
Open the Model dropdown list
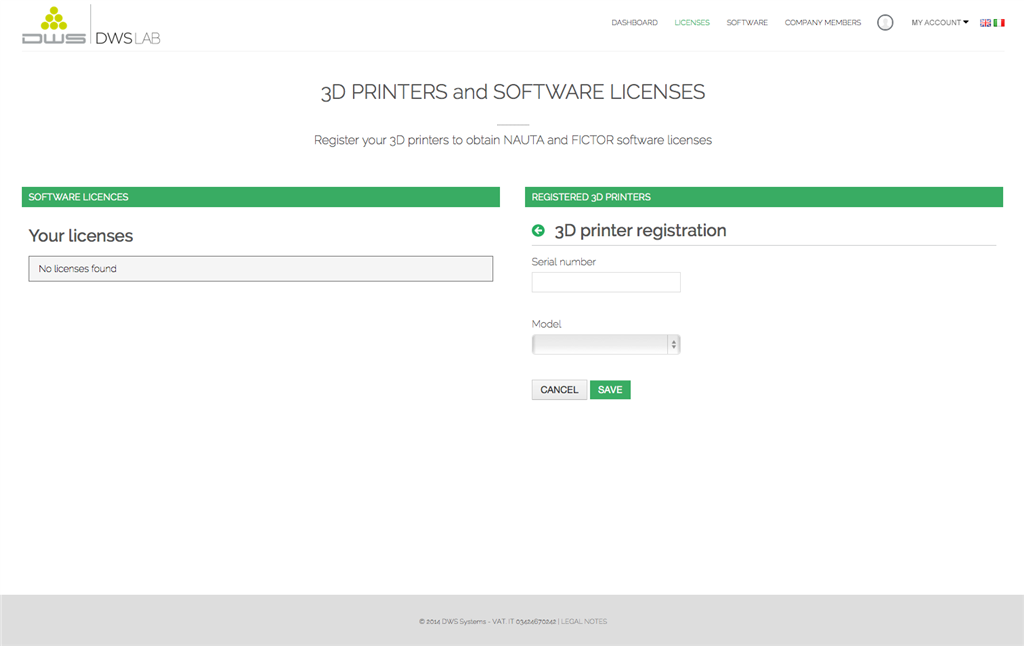(x=606, y=345)
